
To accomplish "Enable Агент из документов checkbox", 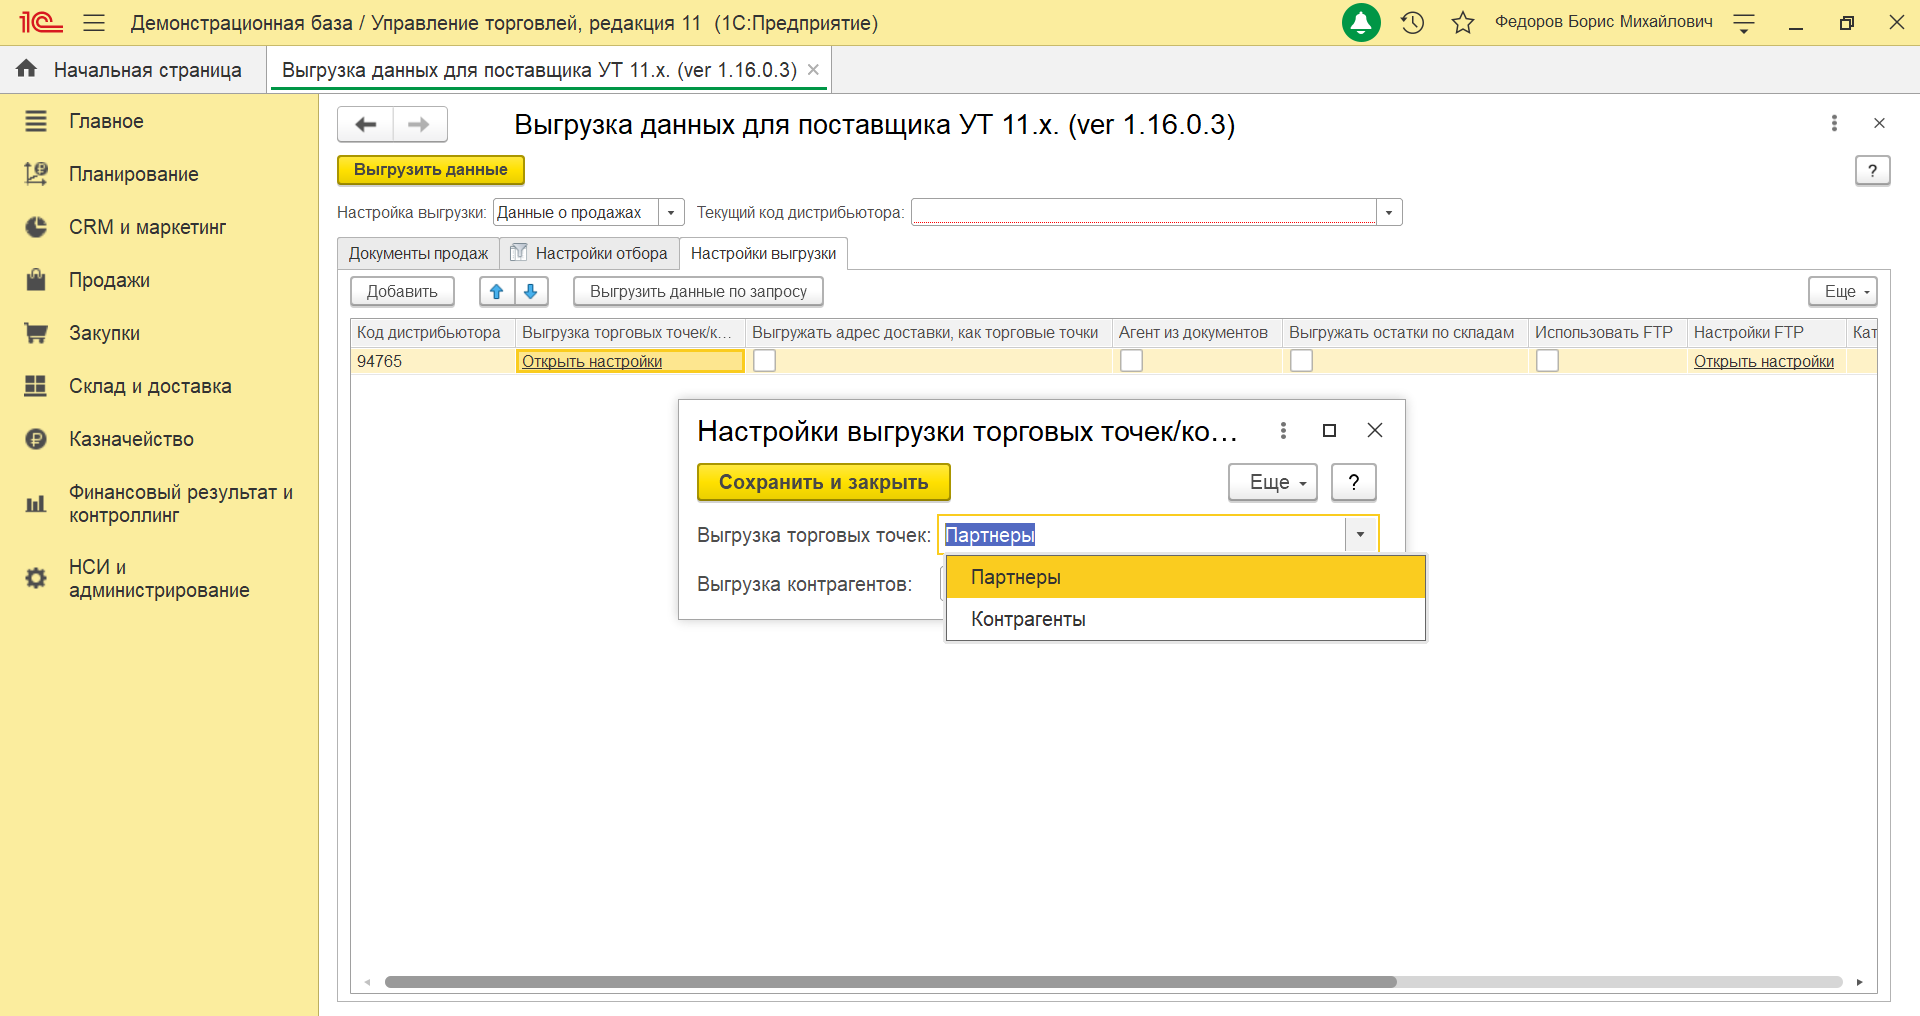I will (x=1131, y=361).
